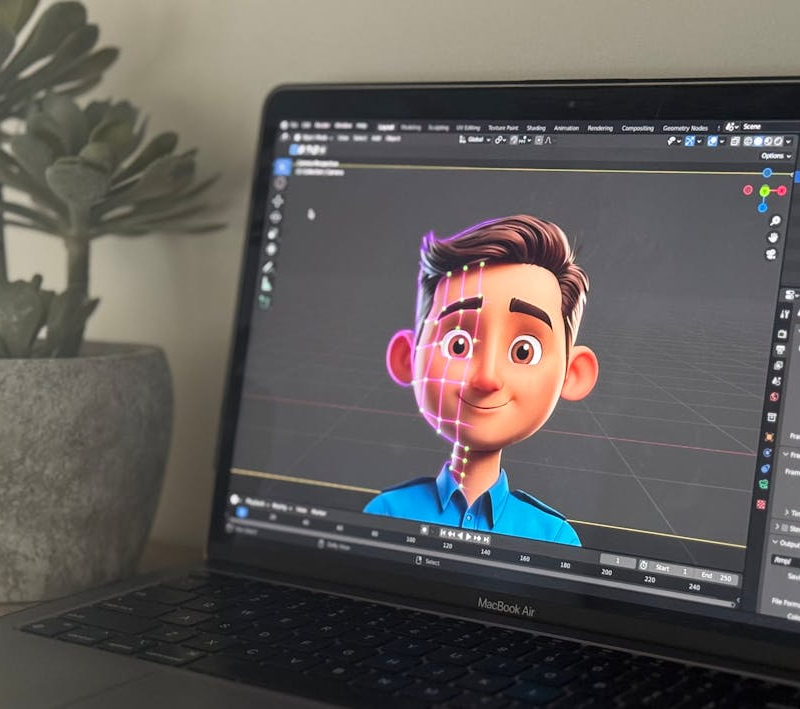Switch to rendered viewport shading
800x709 pixels.
[x=778, y=141]
